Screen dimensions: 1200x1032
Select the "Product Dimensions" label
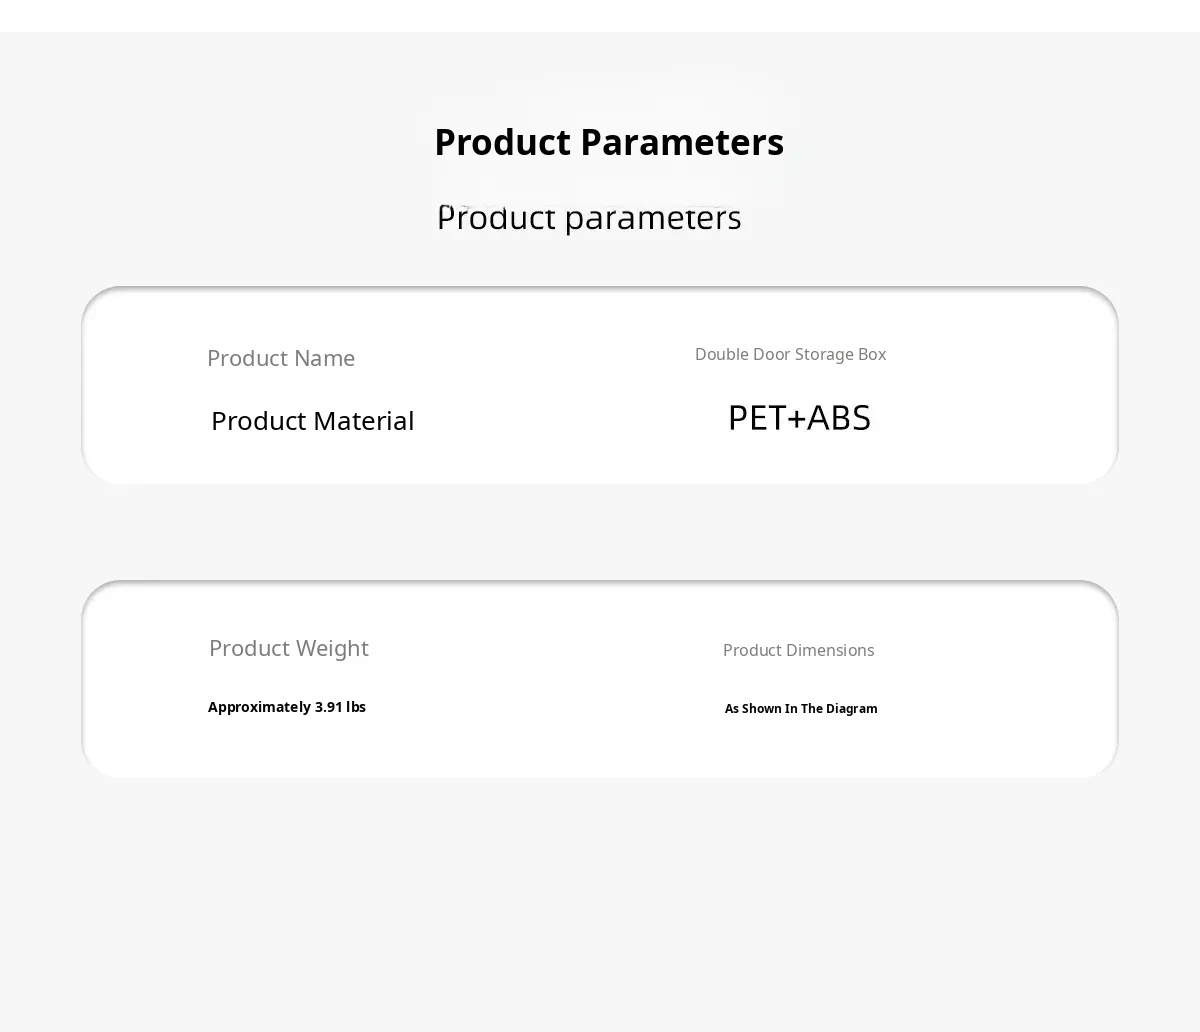tap(798, 650)
